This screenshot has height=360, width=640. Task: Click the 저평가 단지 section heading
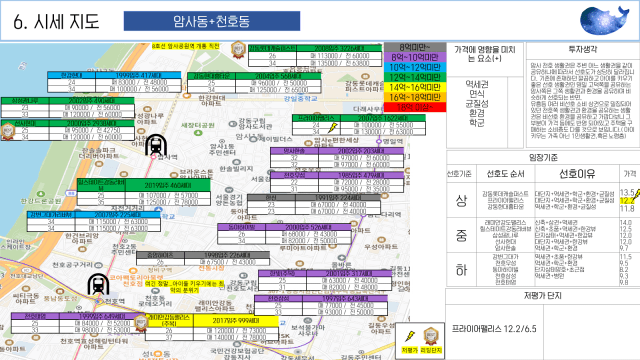(x=542, y=295)
